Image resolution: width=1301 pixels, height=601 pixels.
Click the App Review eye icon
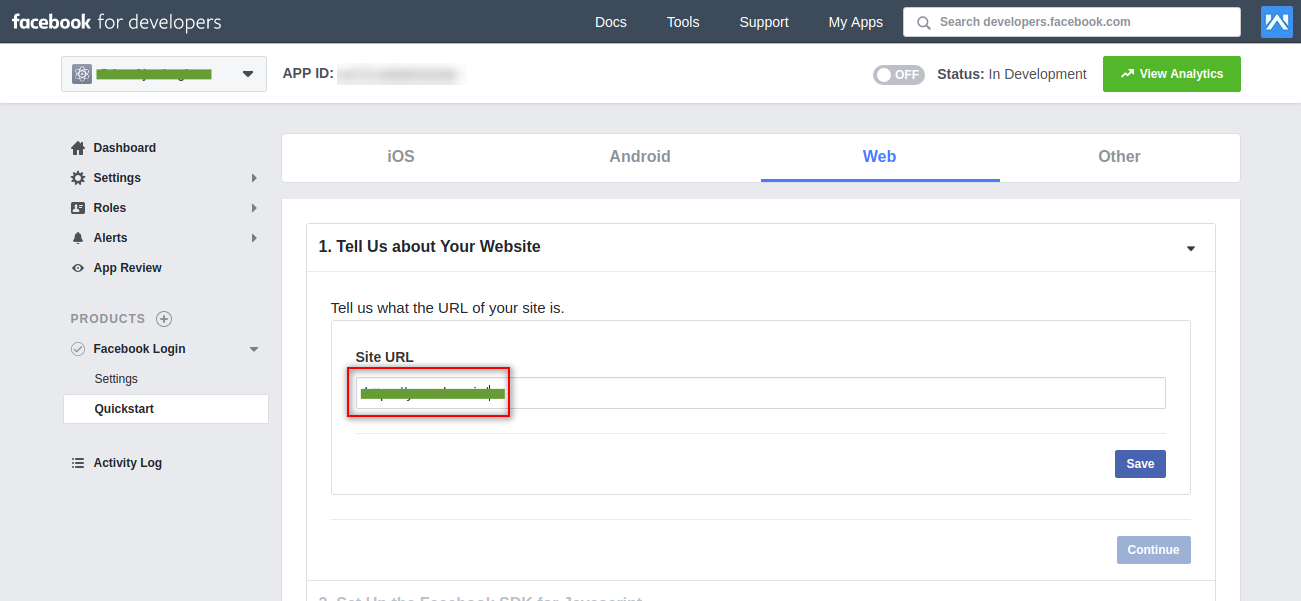click(78, 268)
